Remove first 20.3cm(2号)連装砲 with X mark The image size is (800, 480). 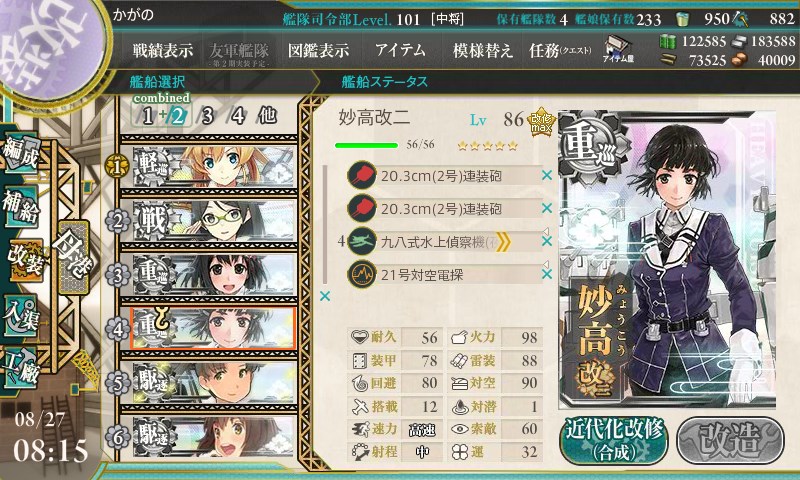(x=547, y=175)
